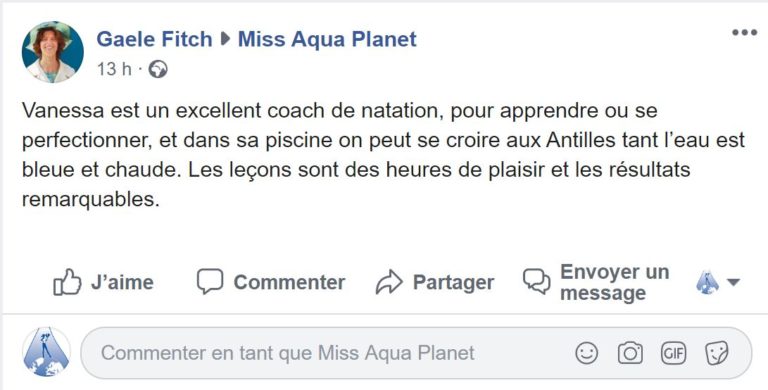Open the GIF picker icon
This screenshot has height=390, width=768.
(673, 353)
